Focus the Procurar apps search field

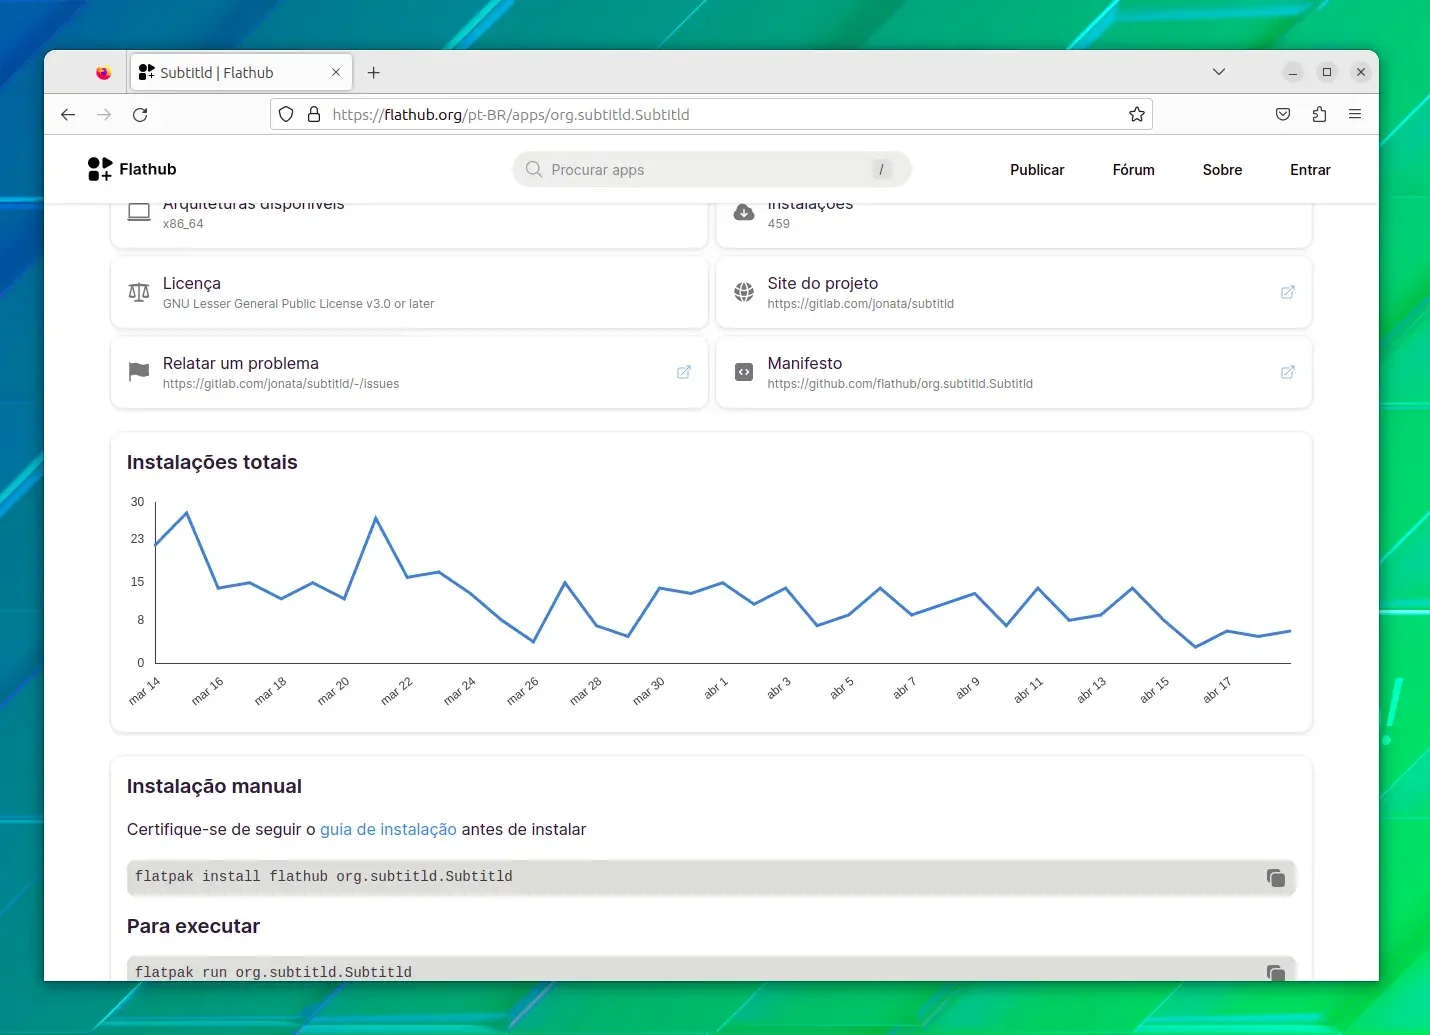pos(712,169)
